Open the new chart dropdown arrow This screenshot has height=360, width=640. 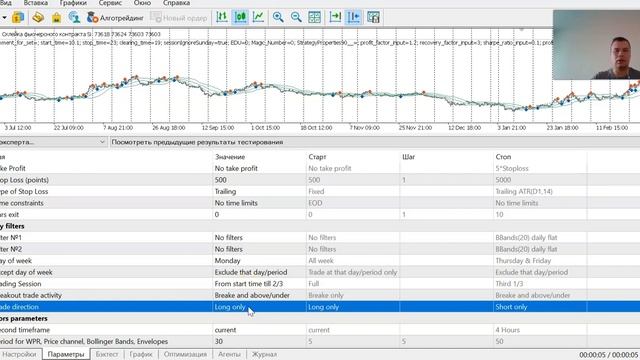[4, 18]
